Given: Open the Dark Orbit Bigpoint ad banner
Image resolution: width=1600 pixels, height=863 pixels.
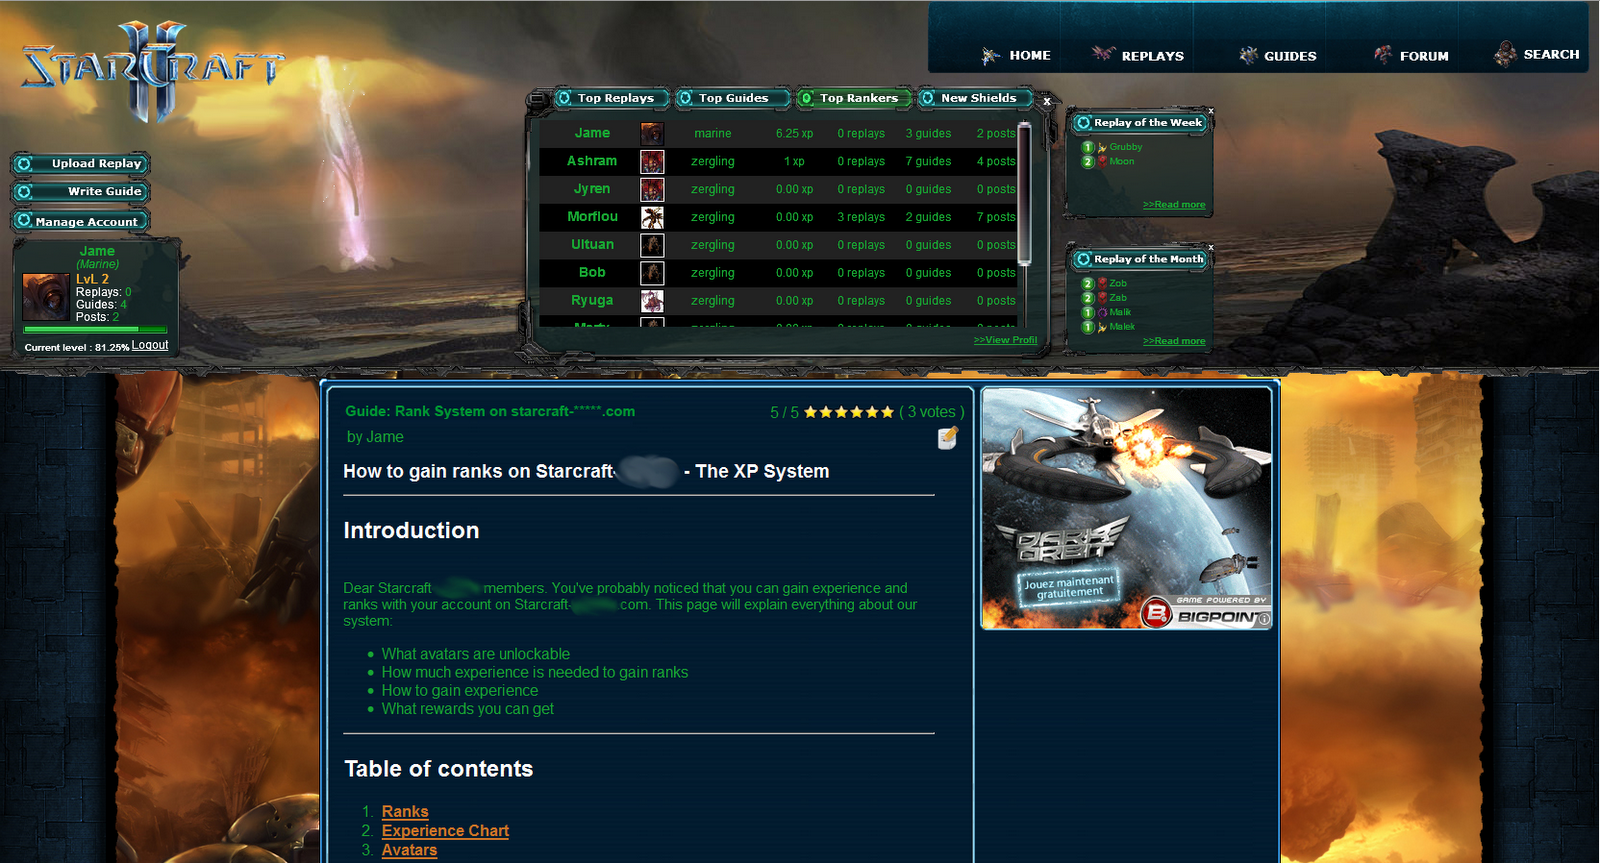Looking at the screenshot, I should (x=1126, y=508).
